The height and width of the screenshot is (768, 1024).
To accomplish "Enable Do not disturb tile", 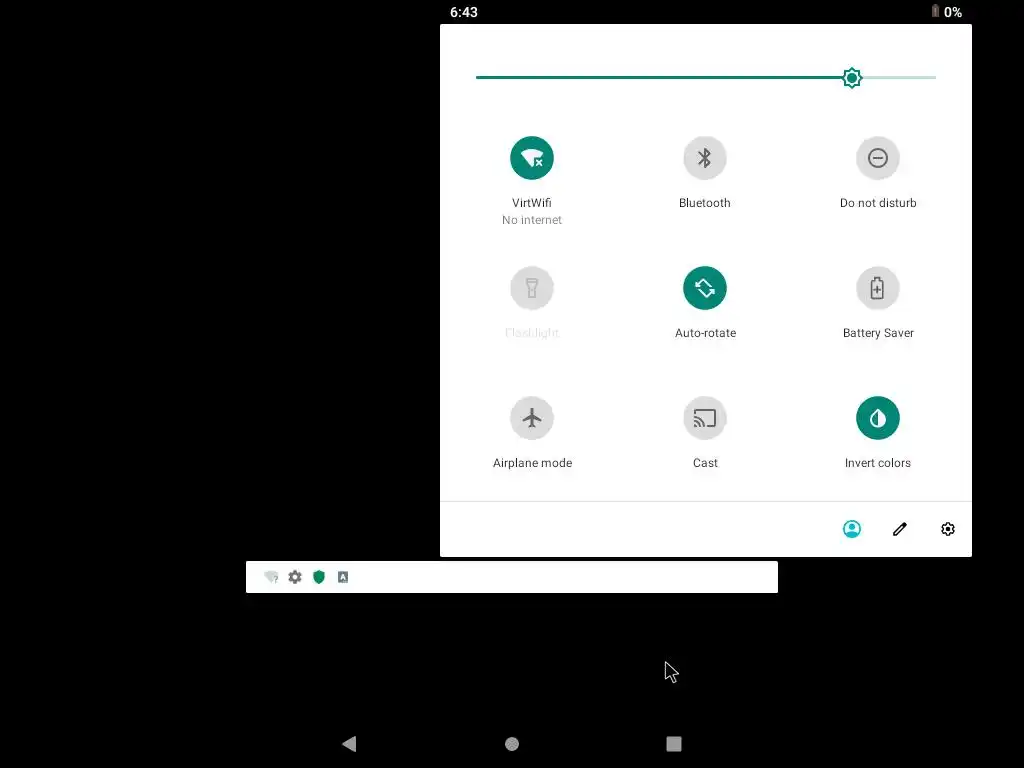I will coord(878,158).
